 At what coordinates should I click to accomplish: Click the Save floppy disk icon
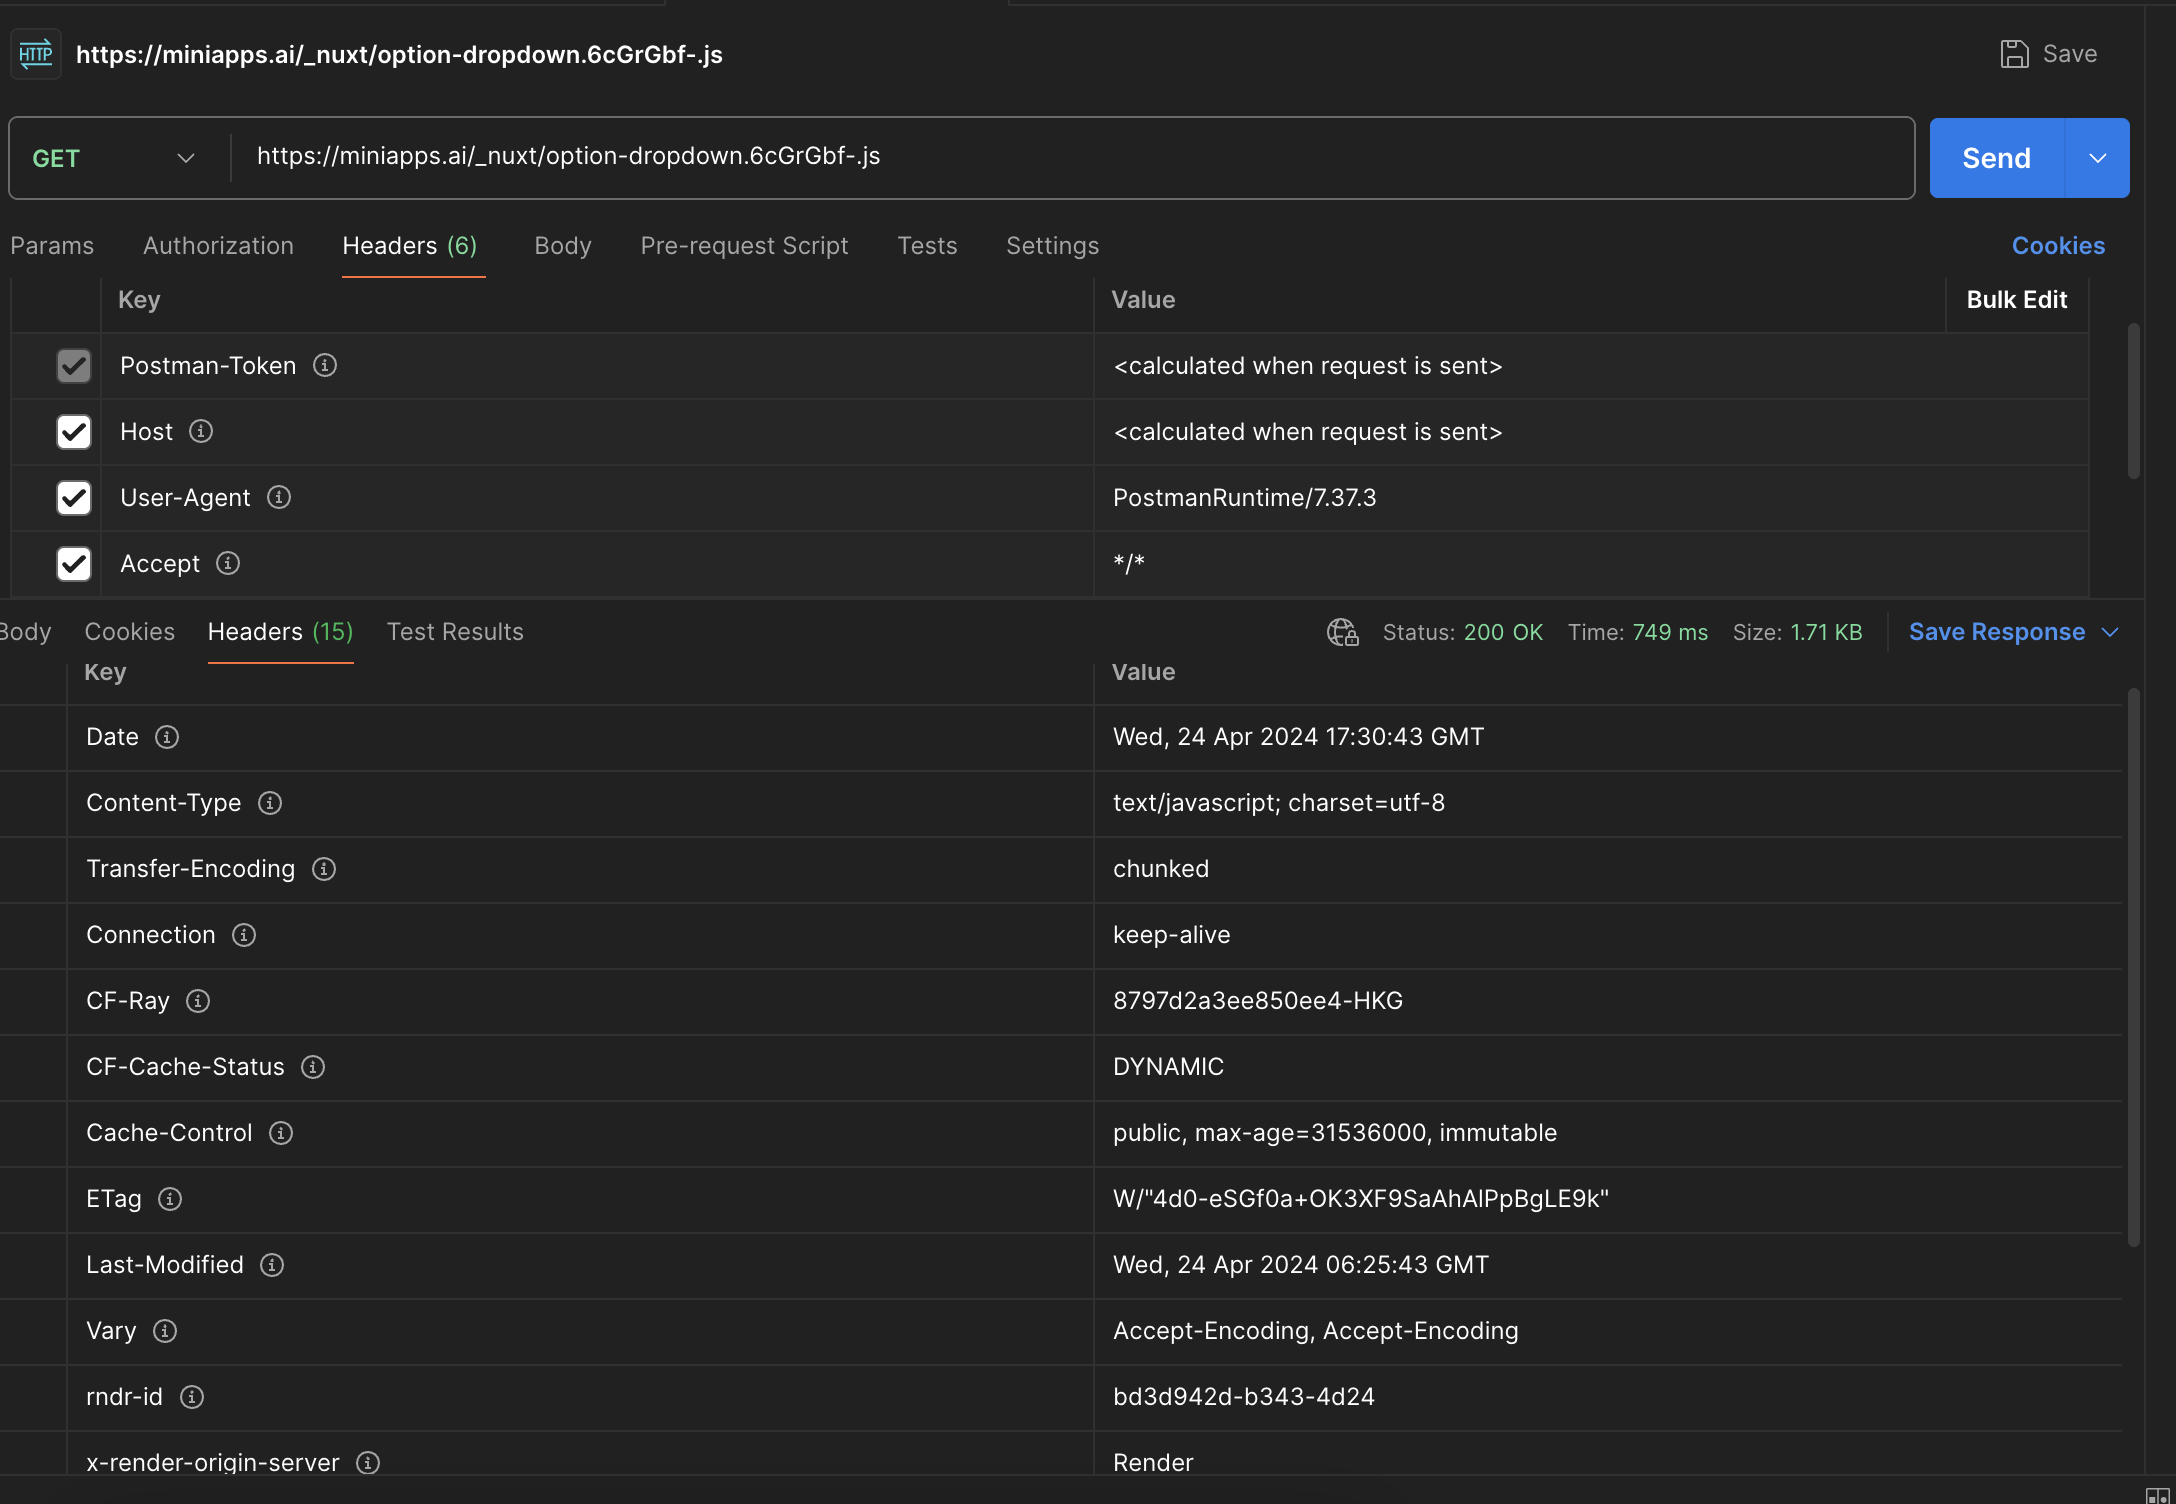point(2014,54)
